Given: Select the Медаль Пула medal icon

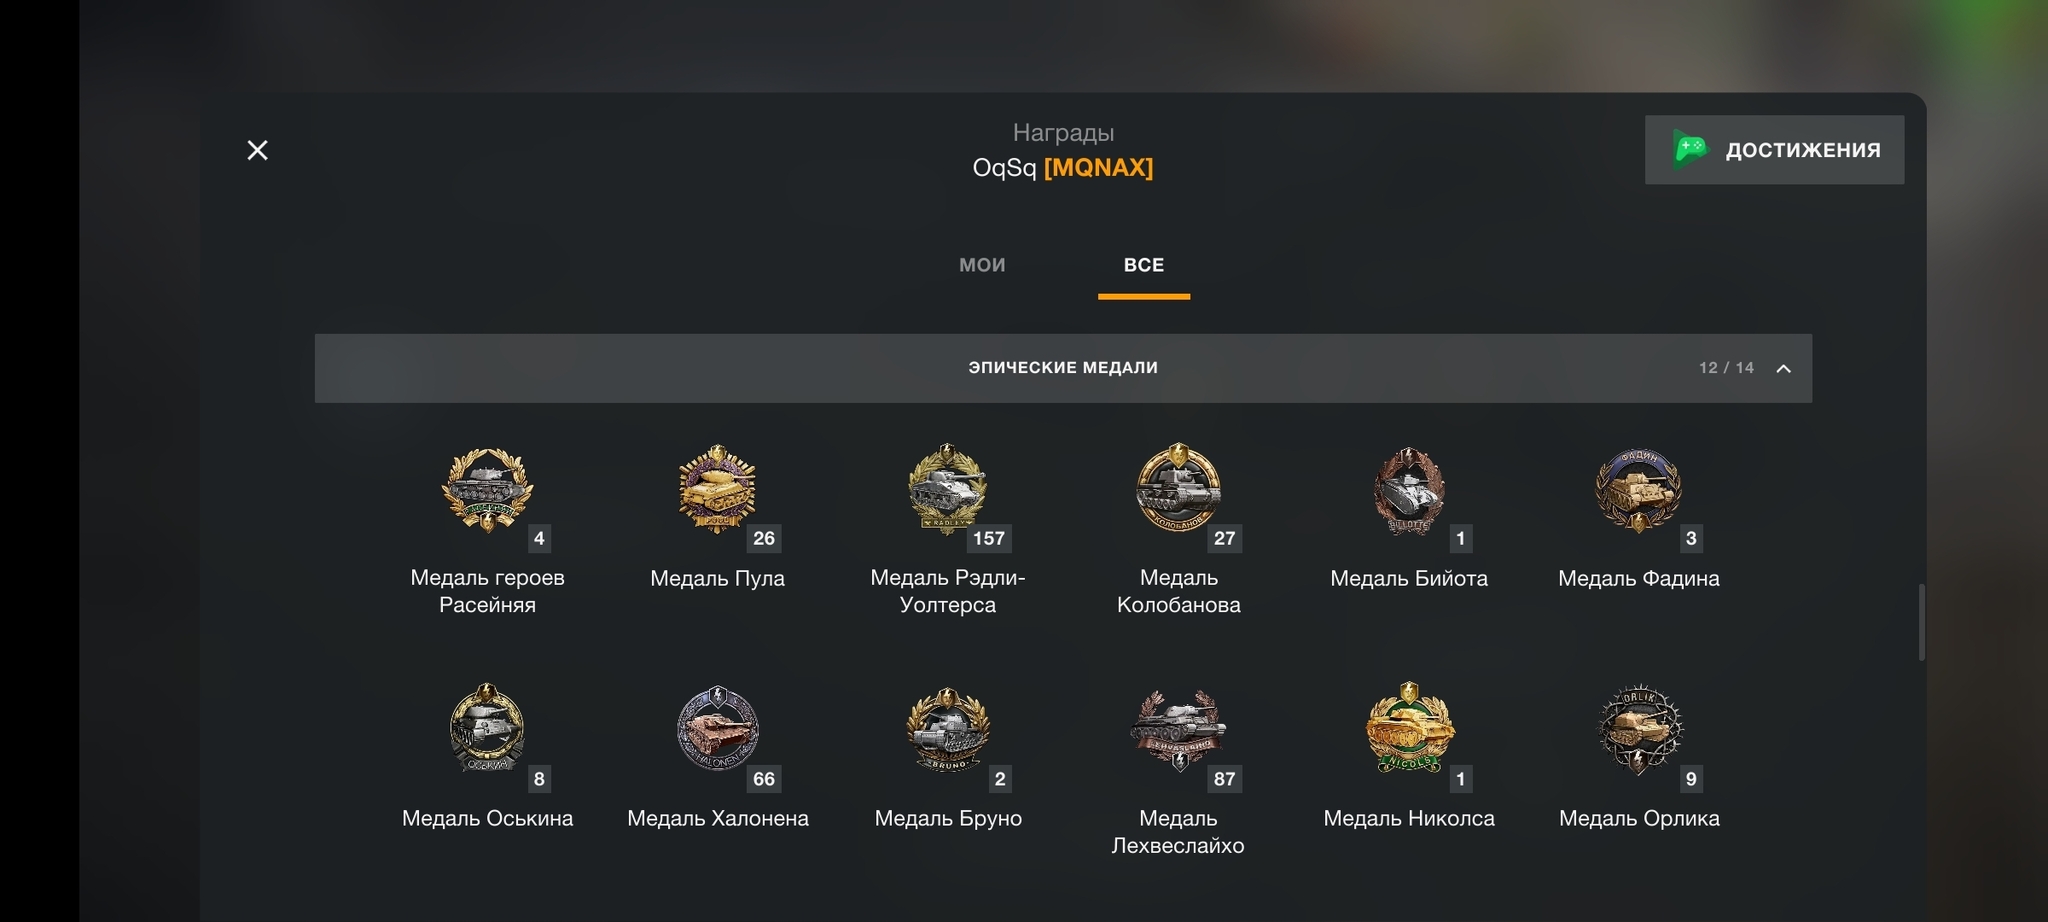Looking at the screenshot, I should 717,490.
